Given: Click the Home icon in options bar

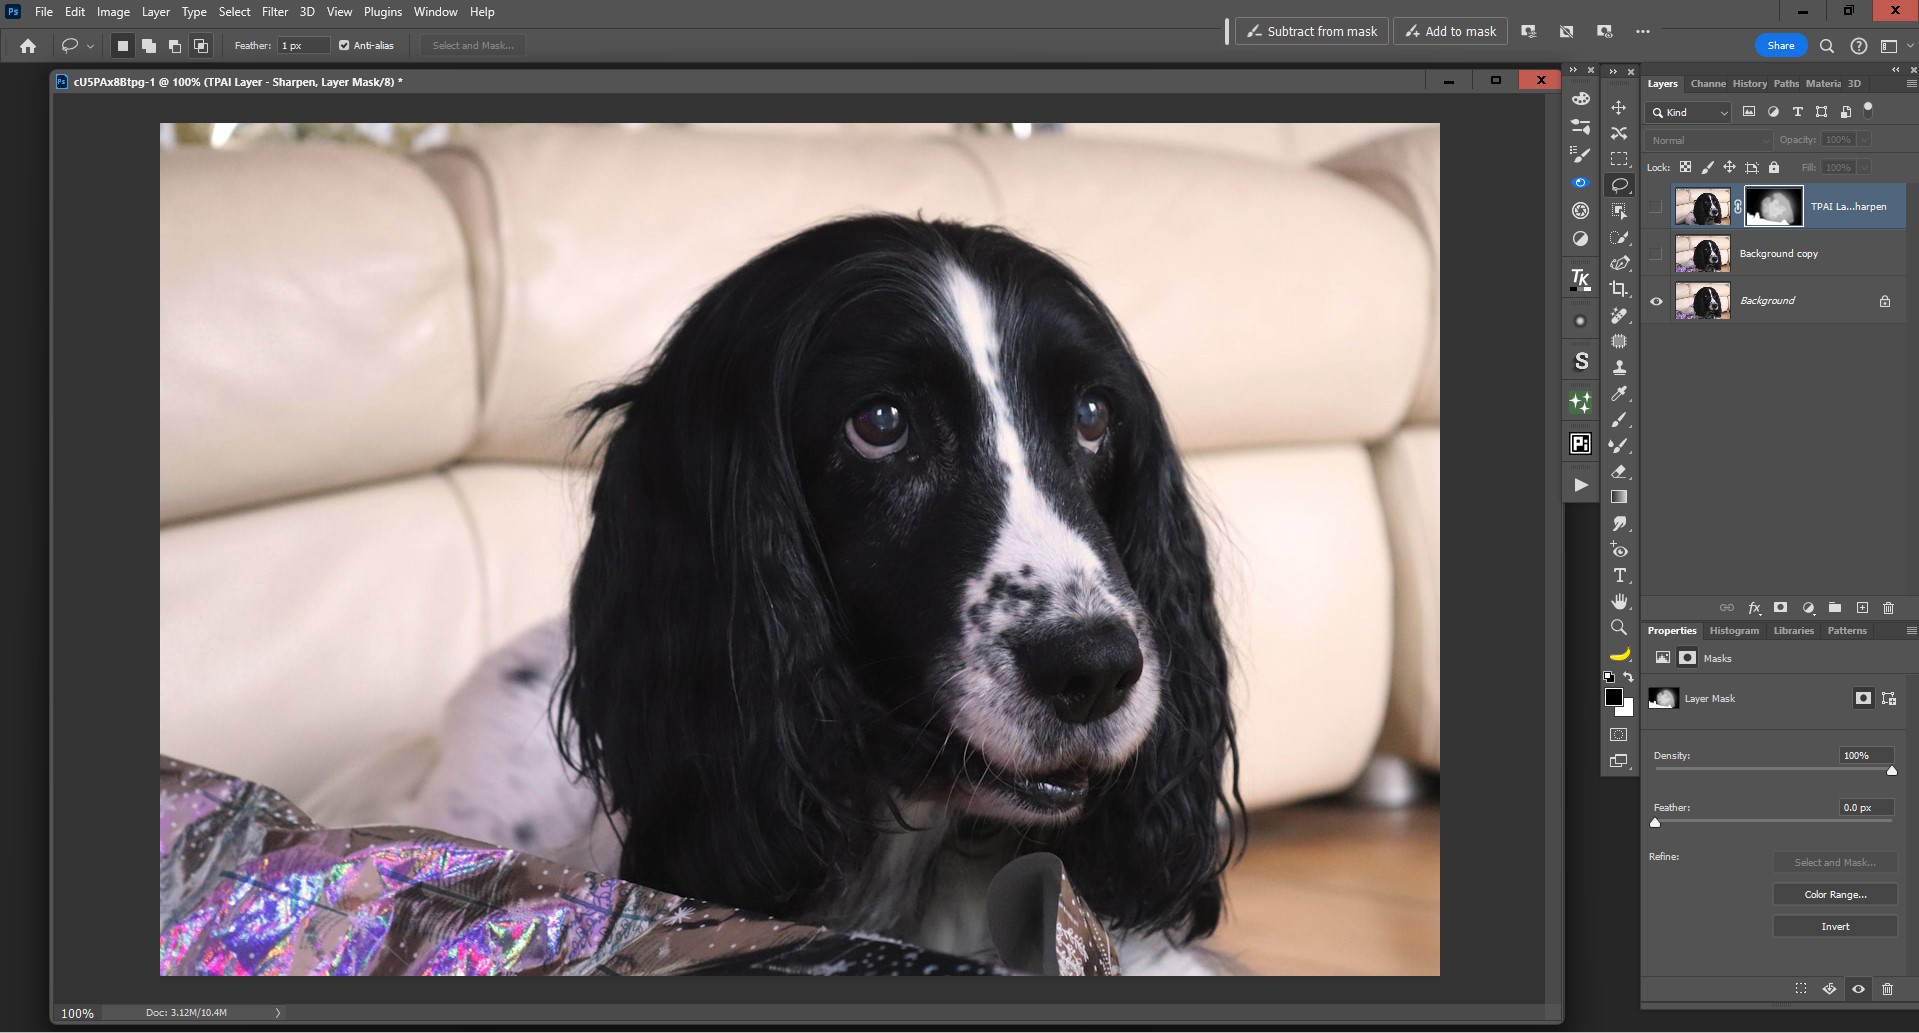Looking at the screenshot, I should pyautogui.click(x=28, y=46).
